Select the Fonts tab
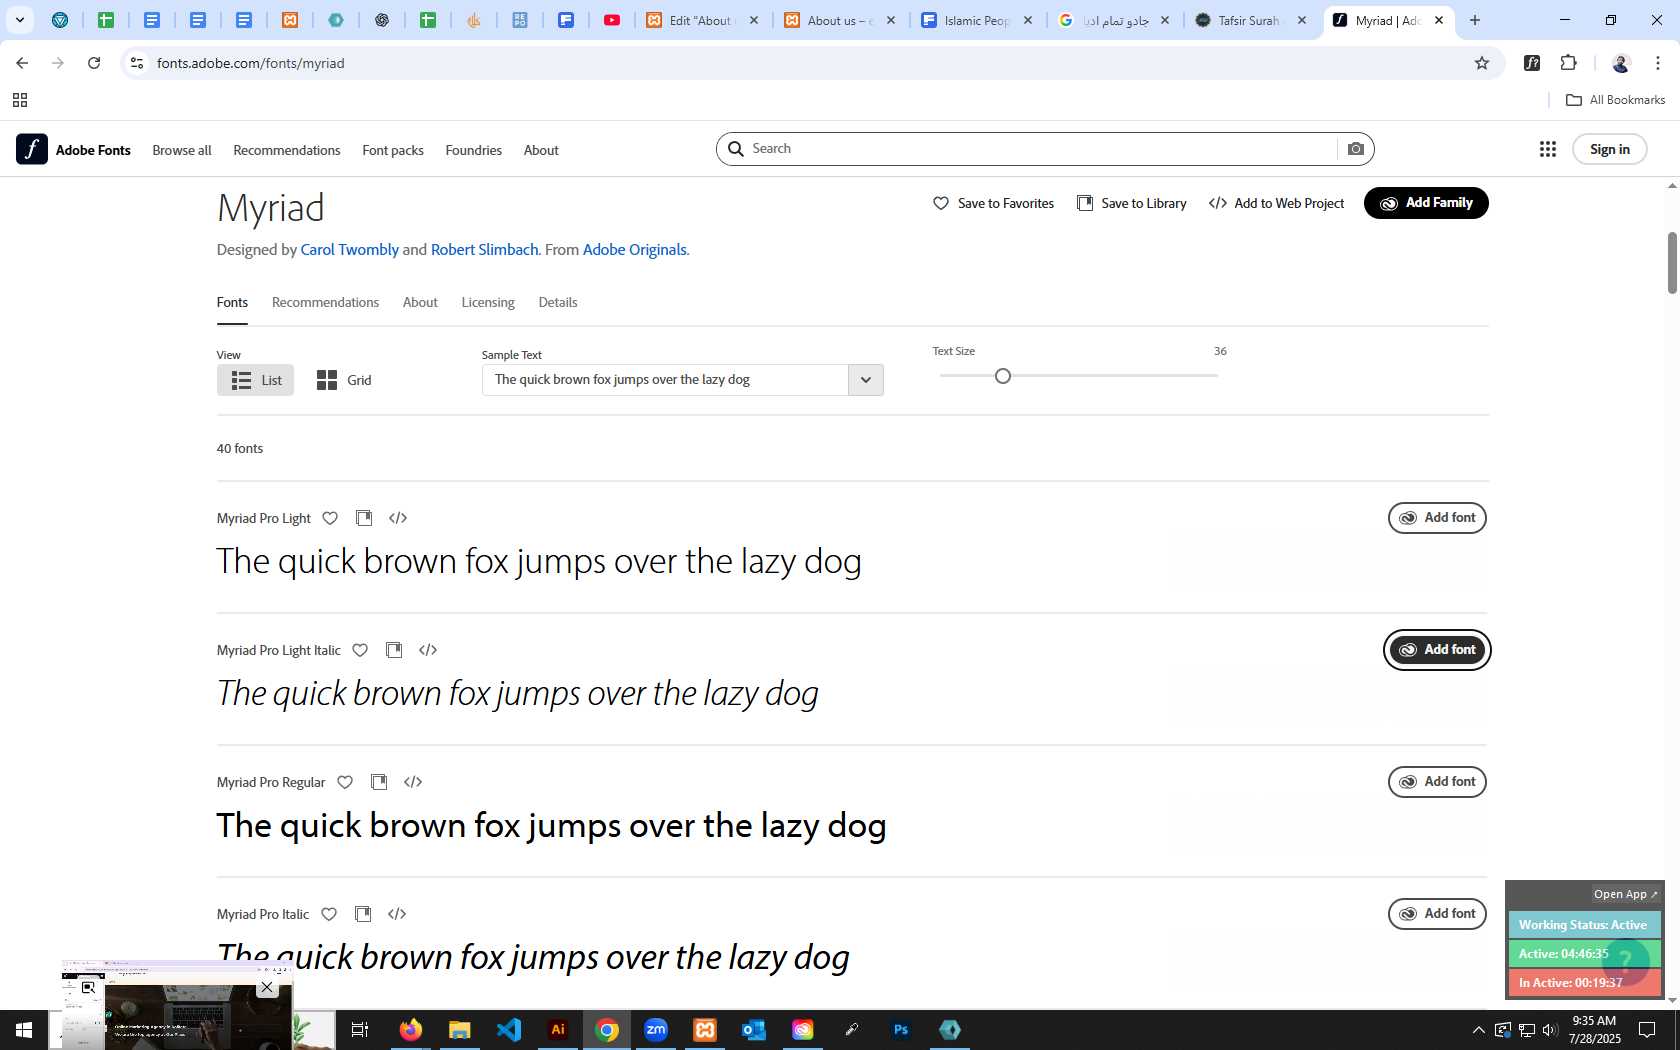 click(232, 302)
